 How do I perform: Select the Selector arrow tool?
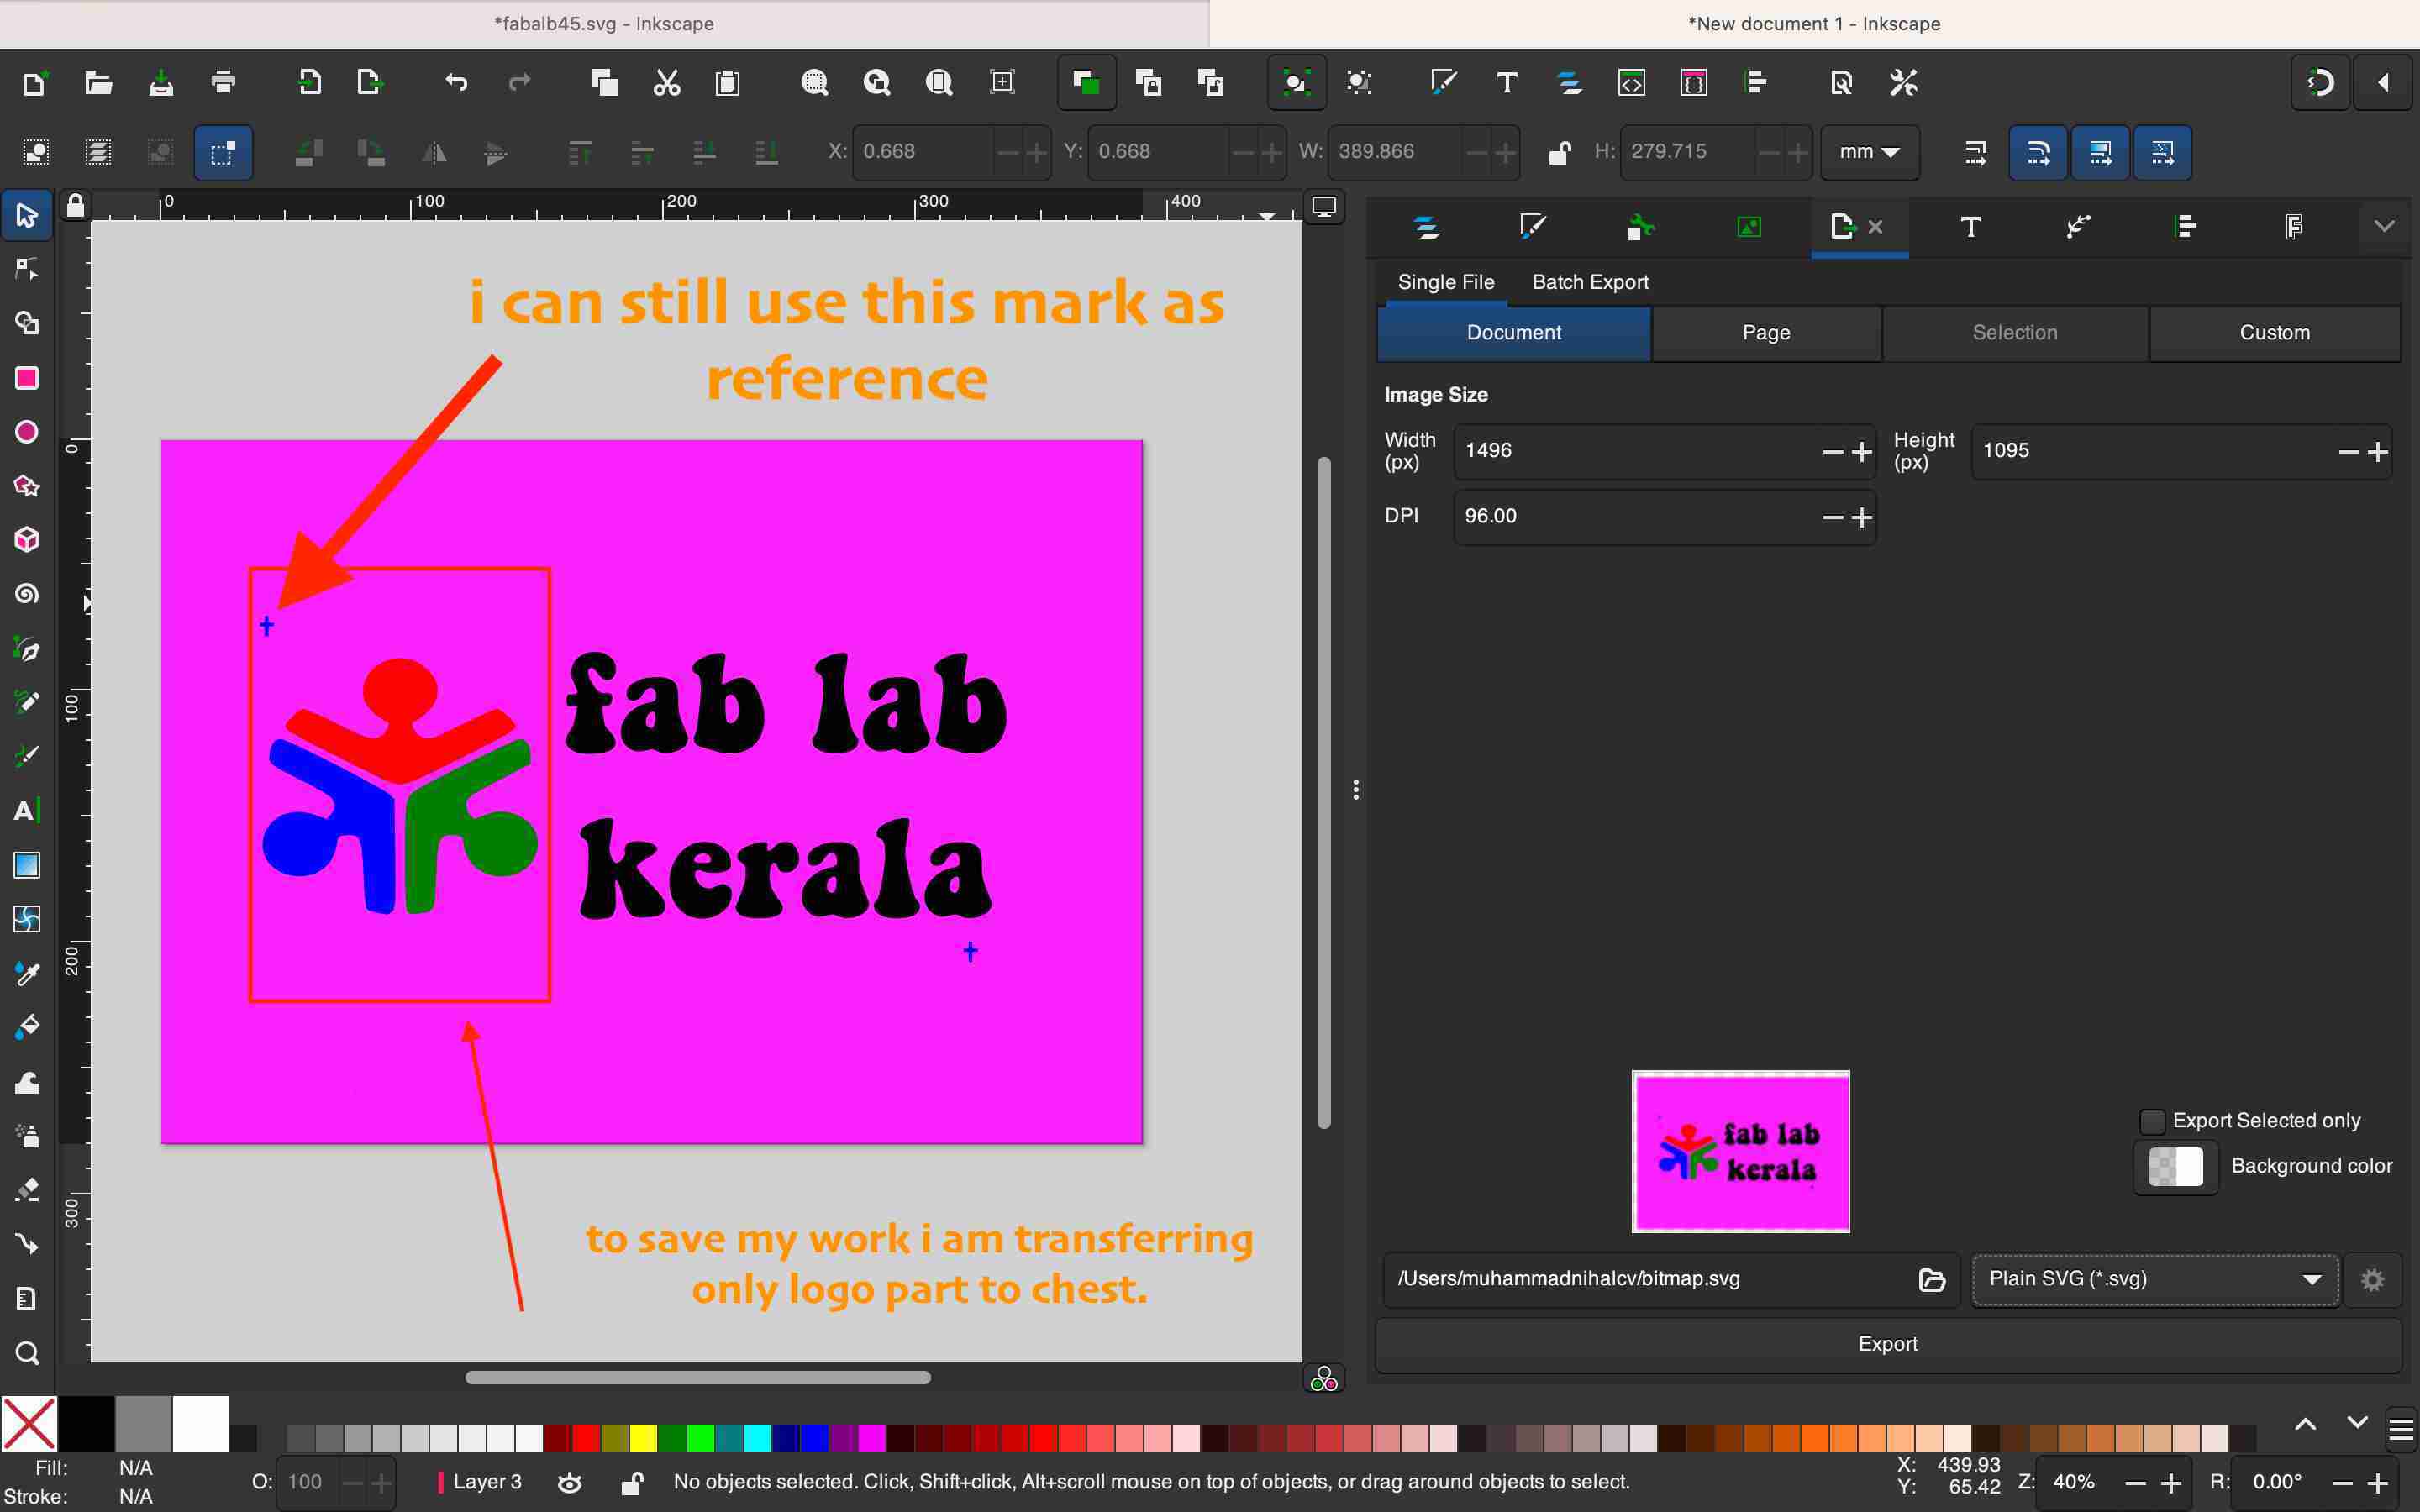click(27, 215)
